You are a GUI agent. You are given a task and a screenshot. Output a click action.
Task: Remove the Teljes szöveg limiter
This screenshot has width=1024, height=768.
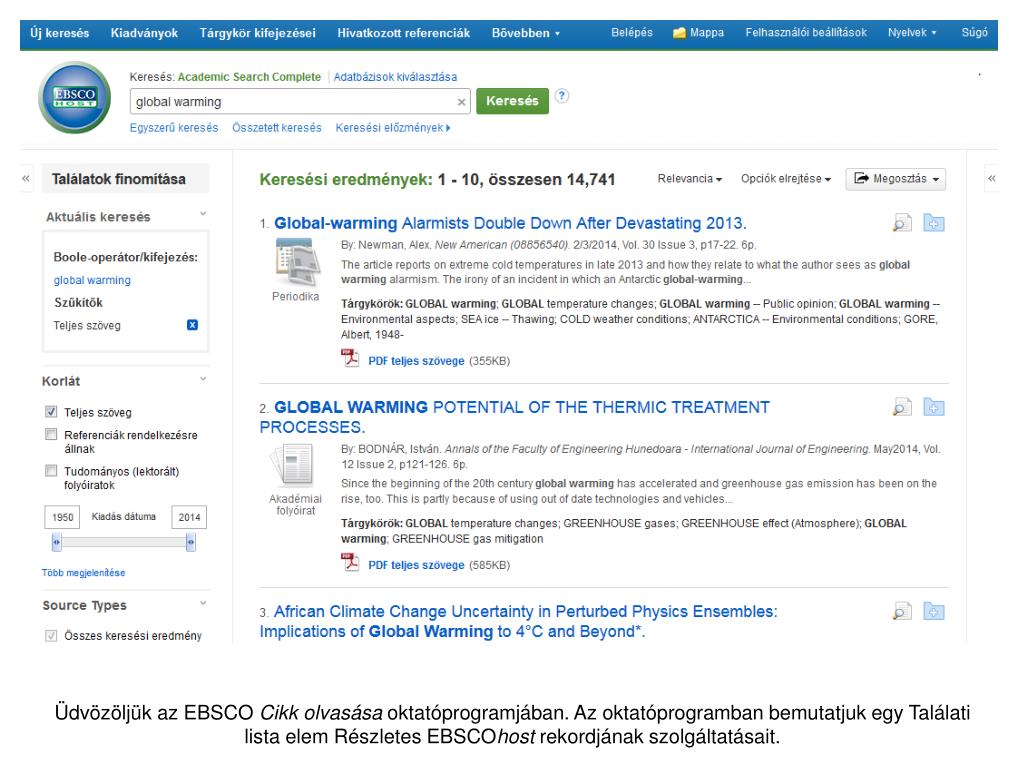(193, 325)
